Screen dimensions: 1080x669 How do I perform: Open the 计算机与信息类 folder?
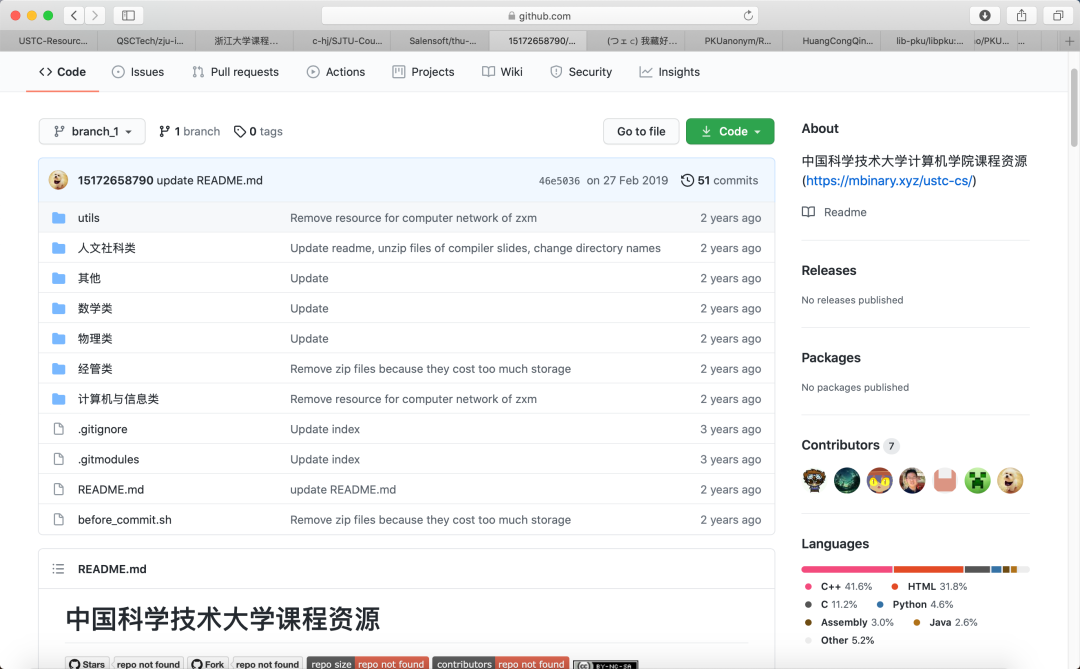click(x=118, y=399)
